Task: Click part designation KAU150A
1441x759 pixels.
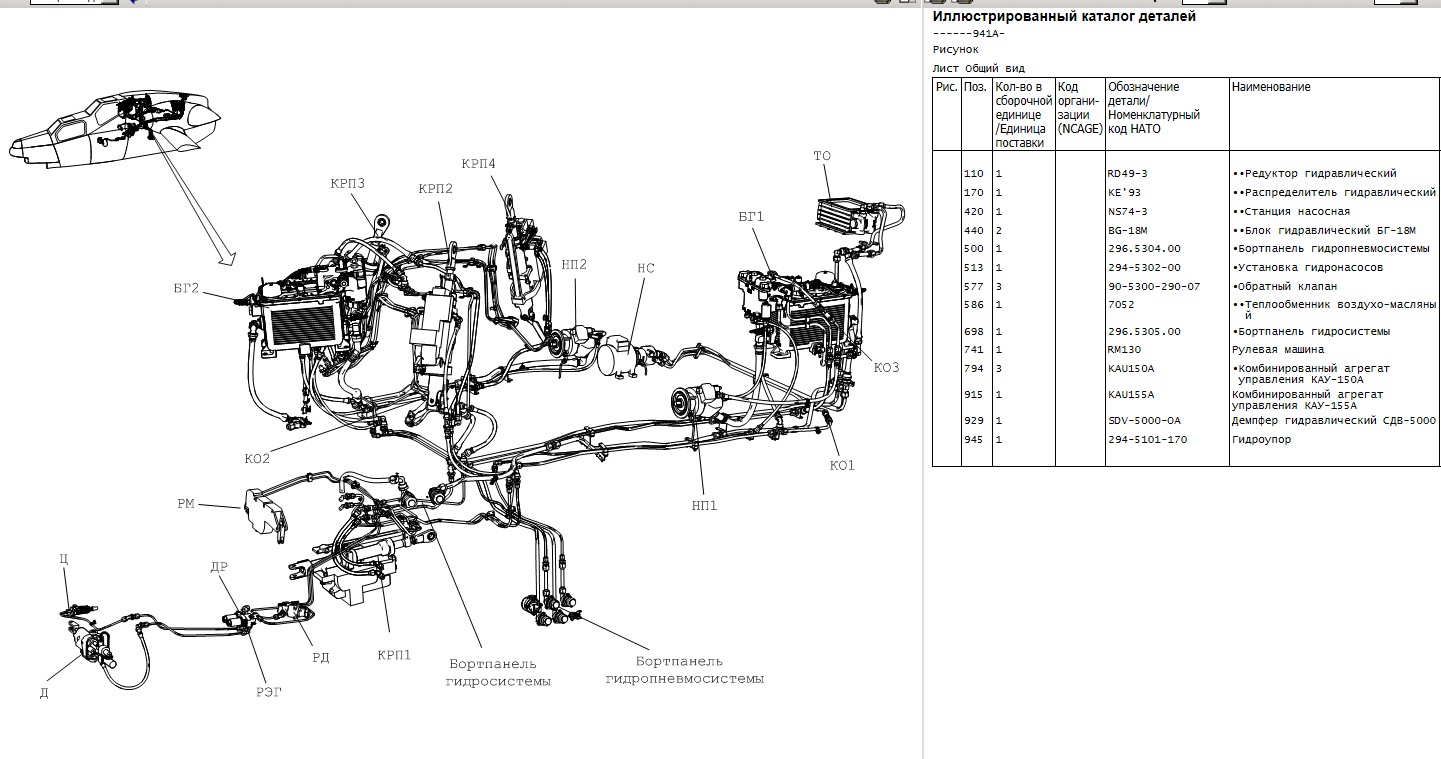Action: [x=1131, y=368]
